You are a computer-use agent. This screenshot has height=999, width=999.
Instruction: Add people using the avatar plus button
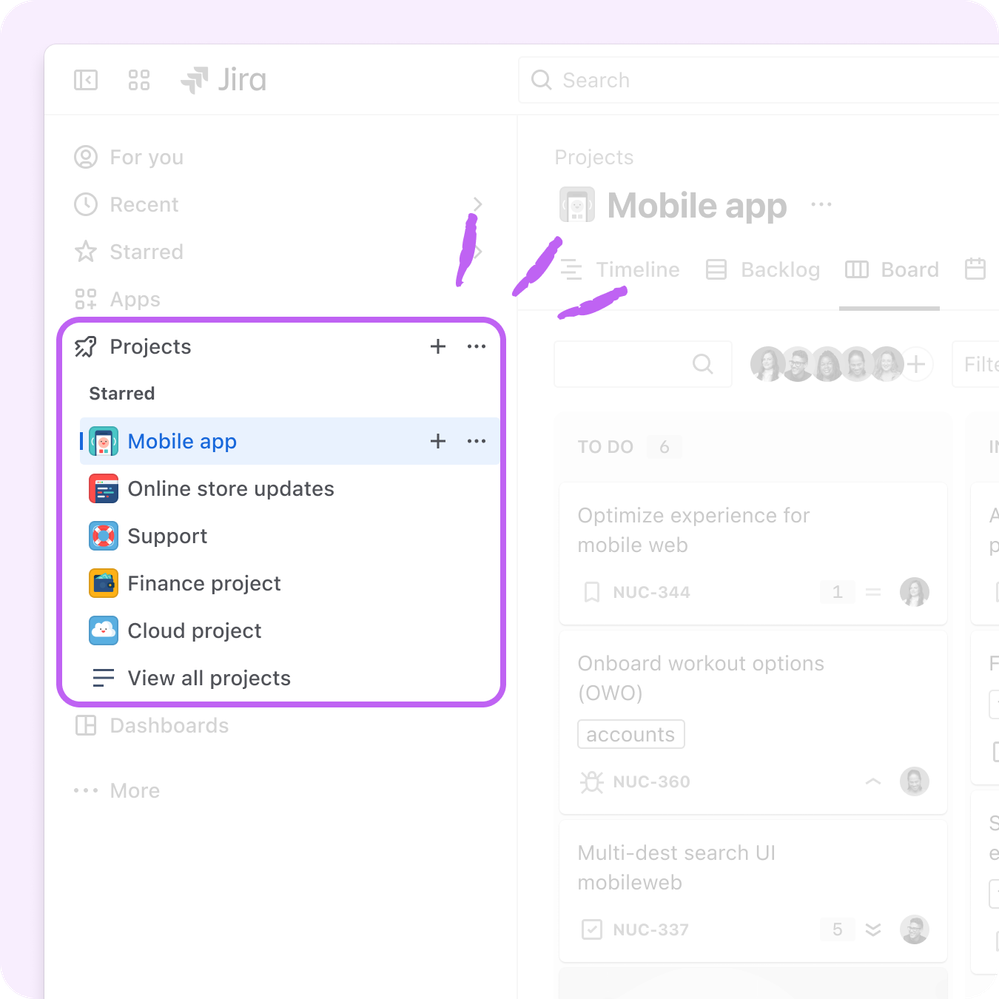tap(916, 364)
